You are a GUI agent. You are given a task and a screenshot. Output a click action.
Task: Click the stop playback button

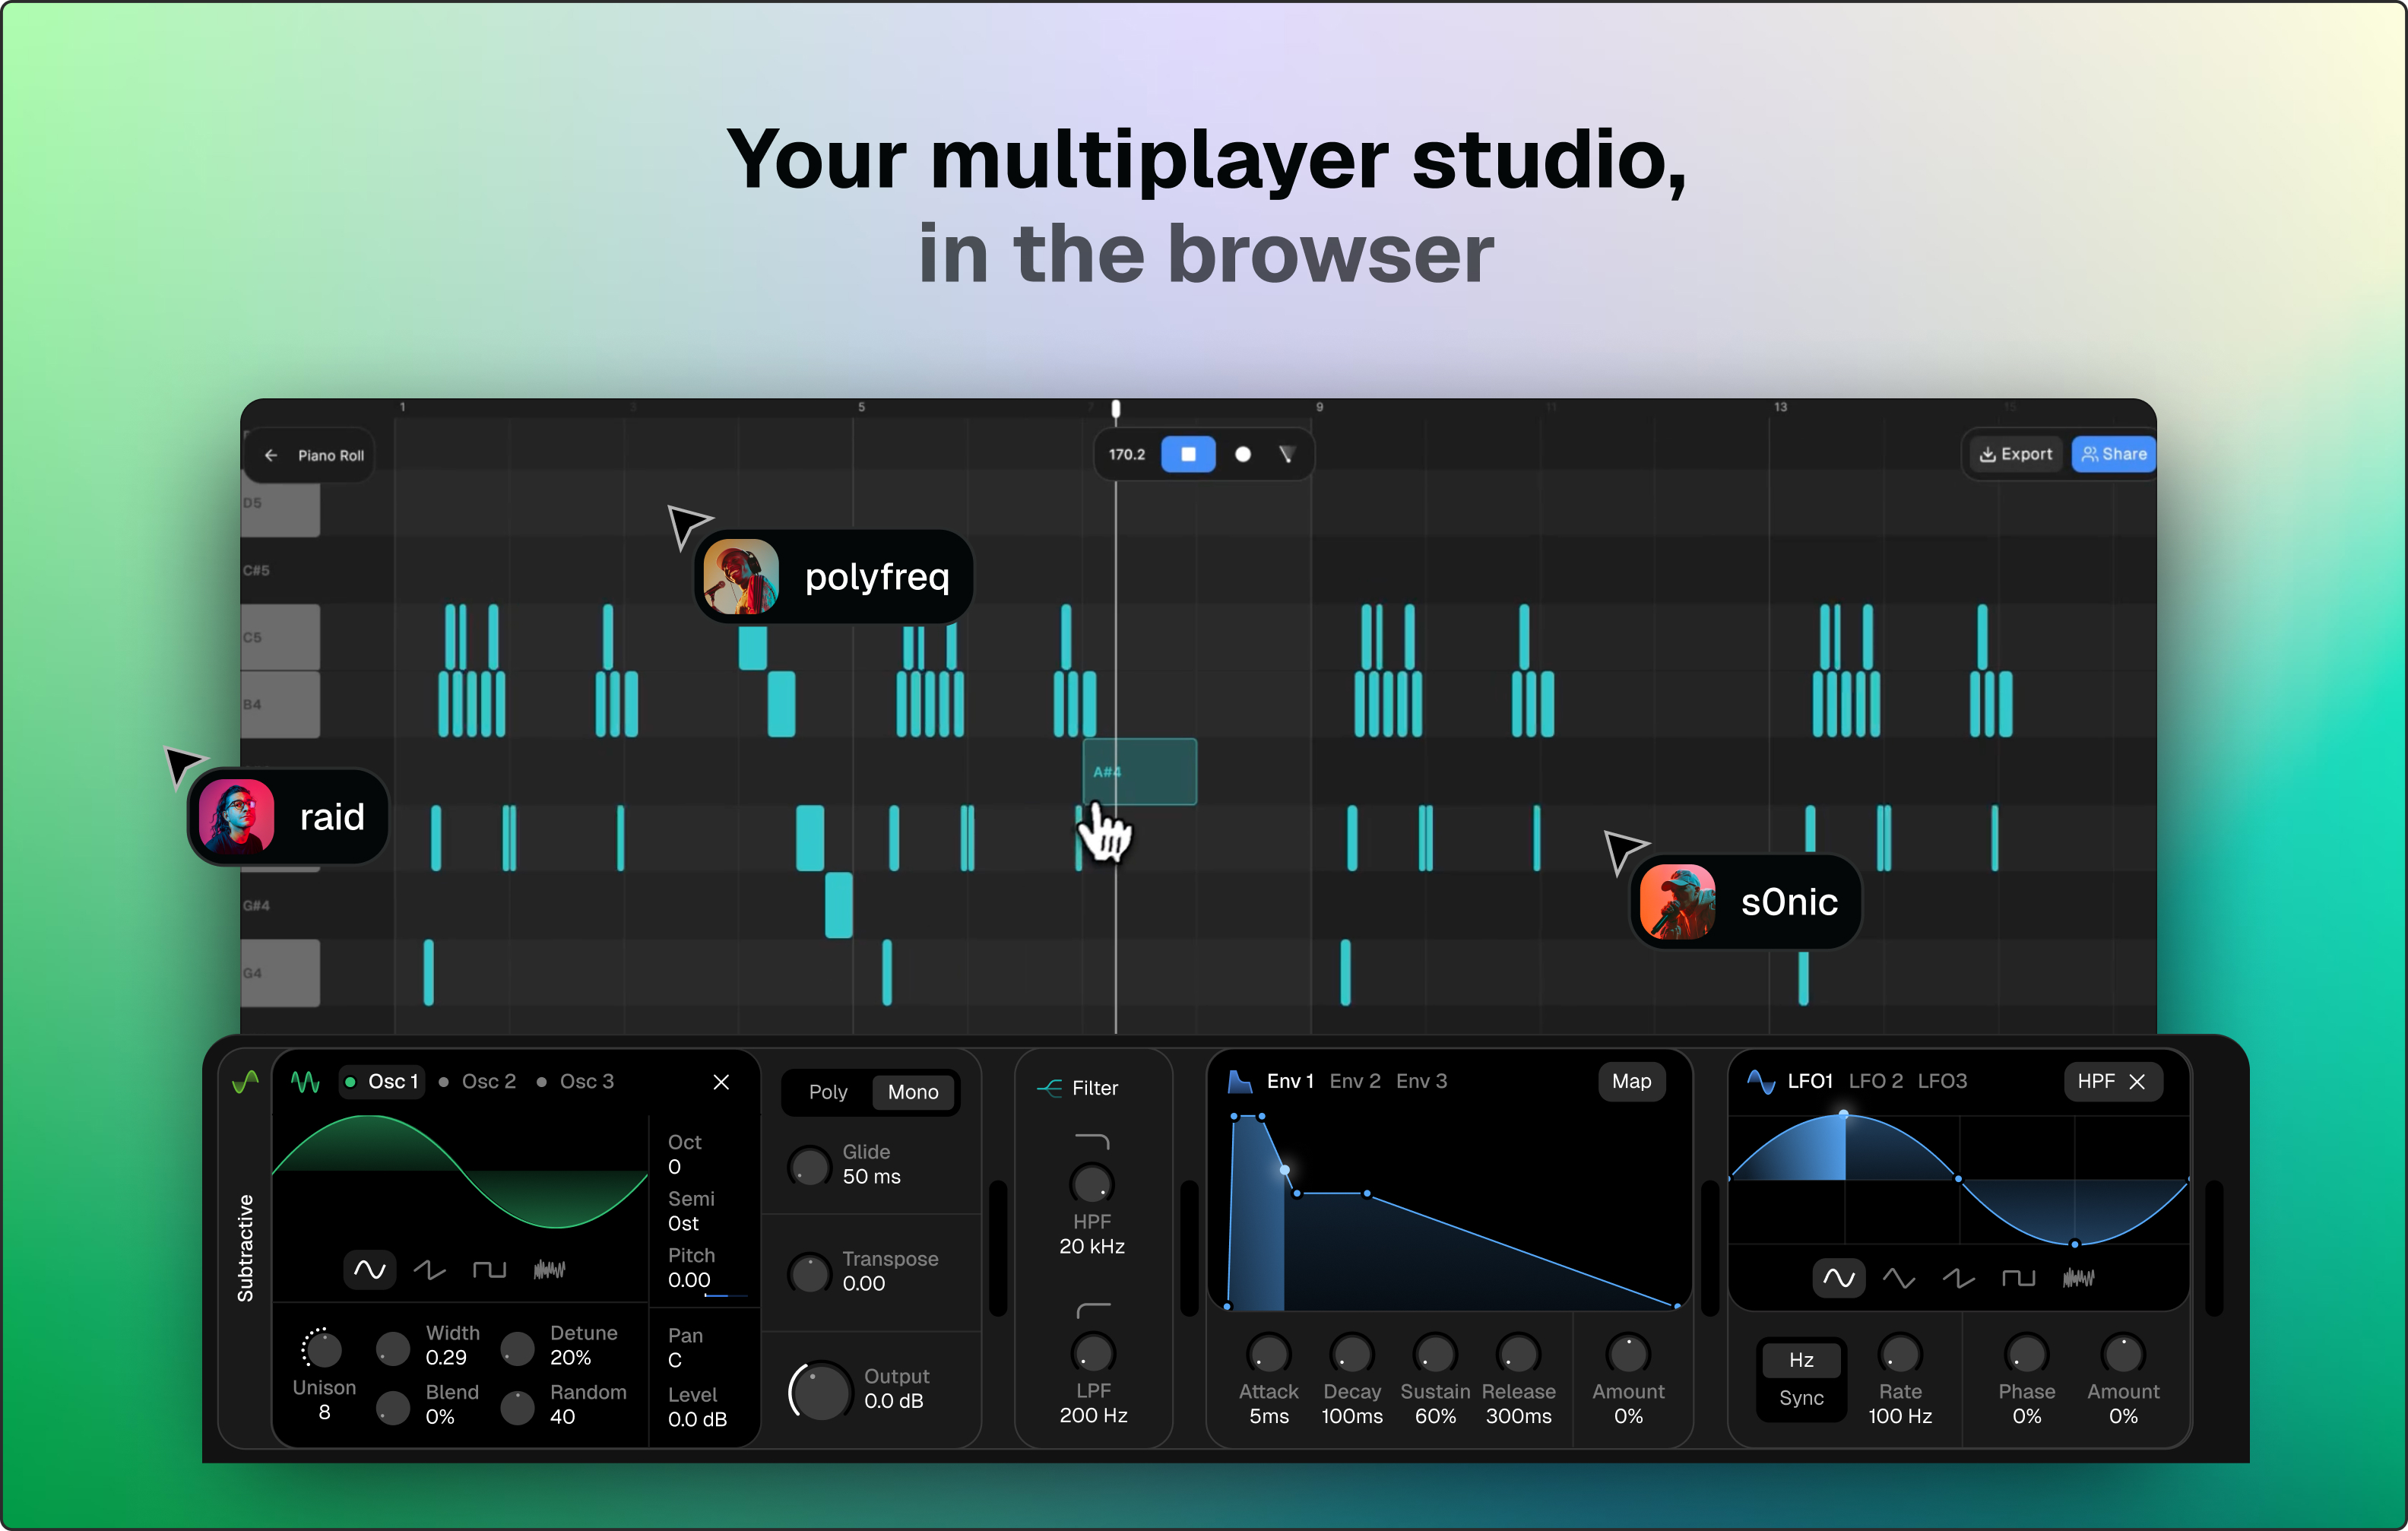pos(1188,454)
